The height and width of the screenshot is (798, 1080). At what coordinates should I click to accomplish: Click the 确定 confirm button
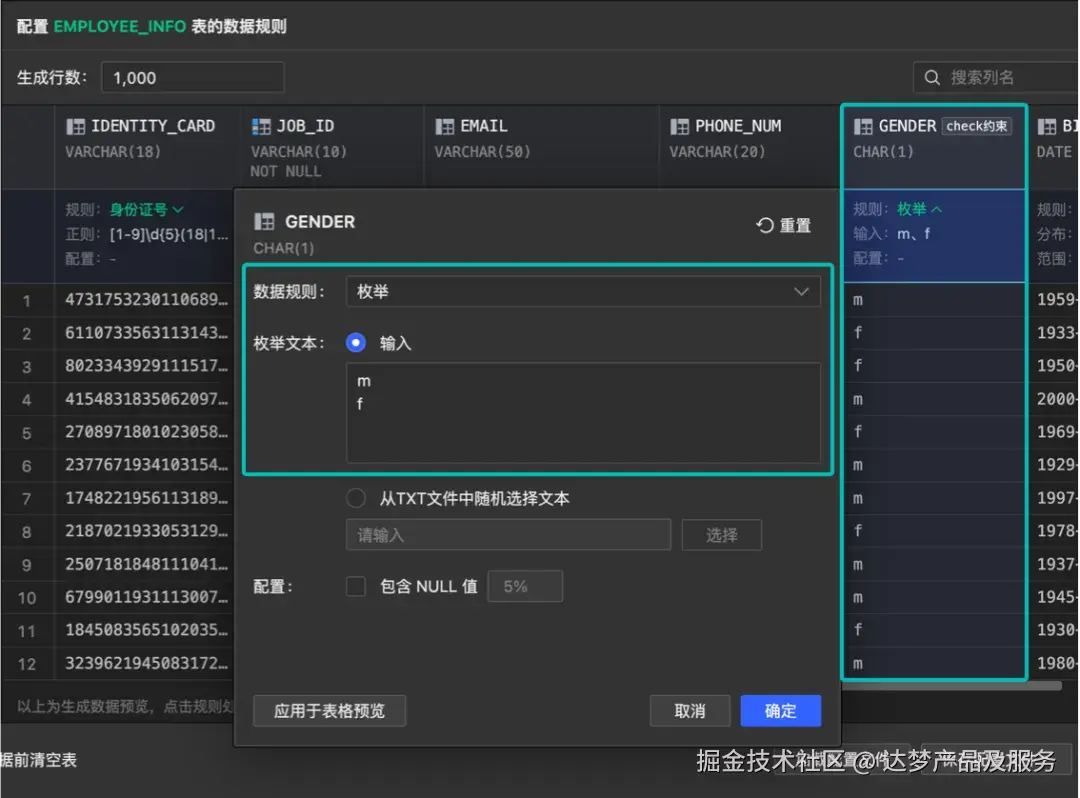[x=780, y=711]
